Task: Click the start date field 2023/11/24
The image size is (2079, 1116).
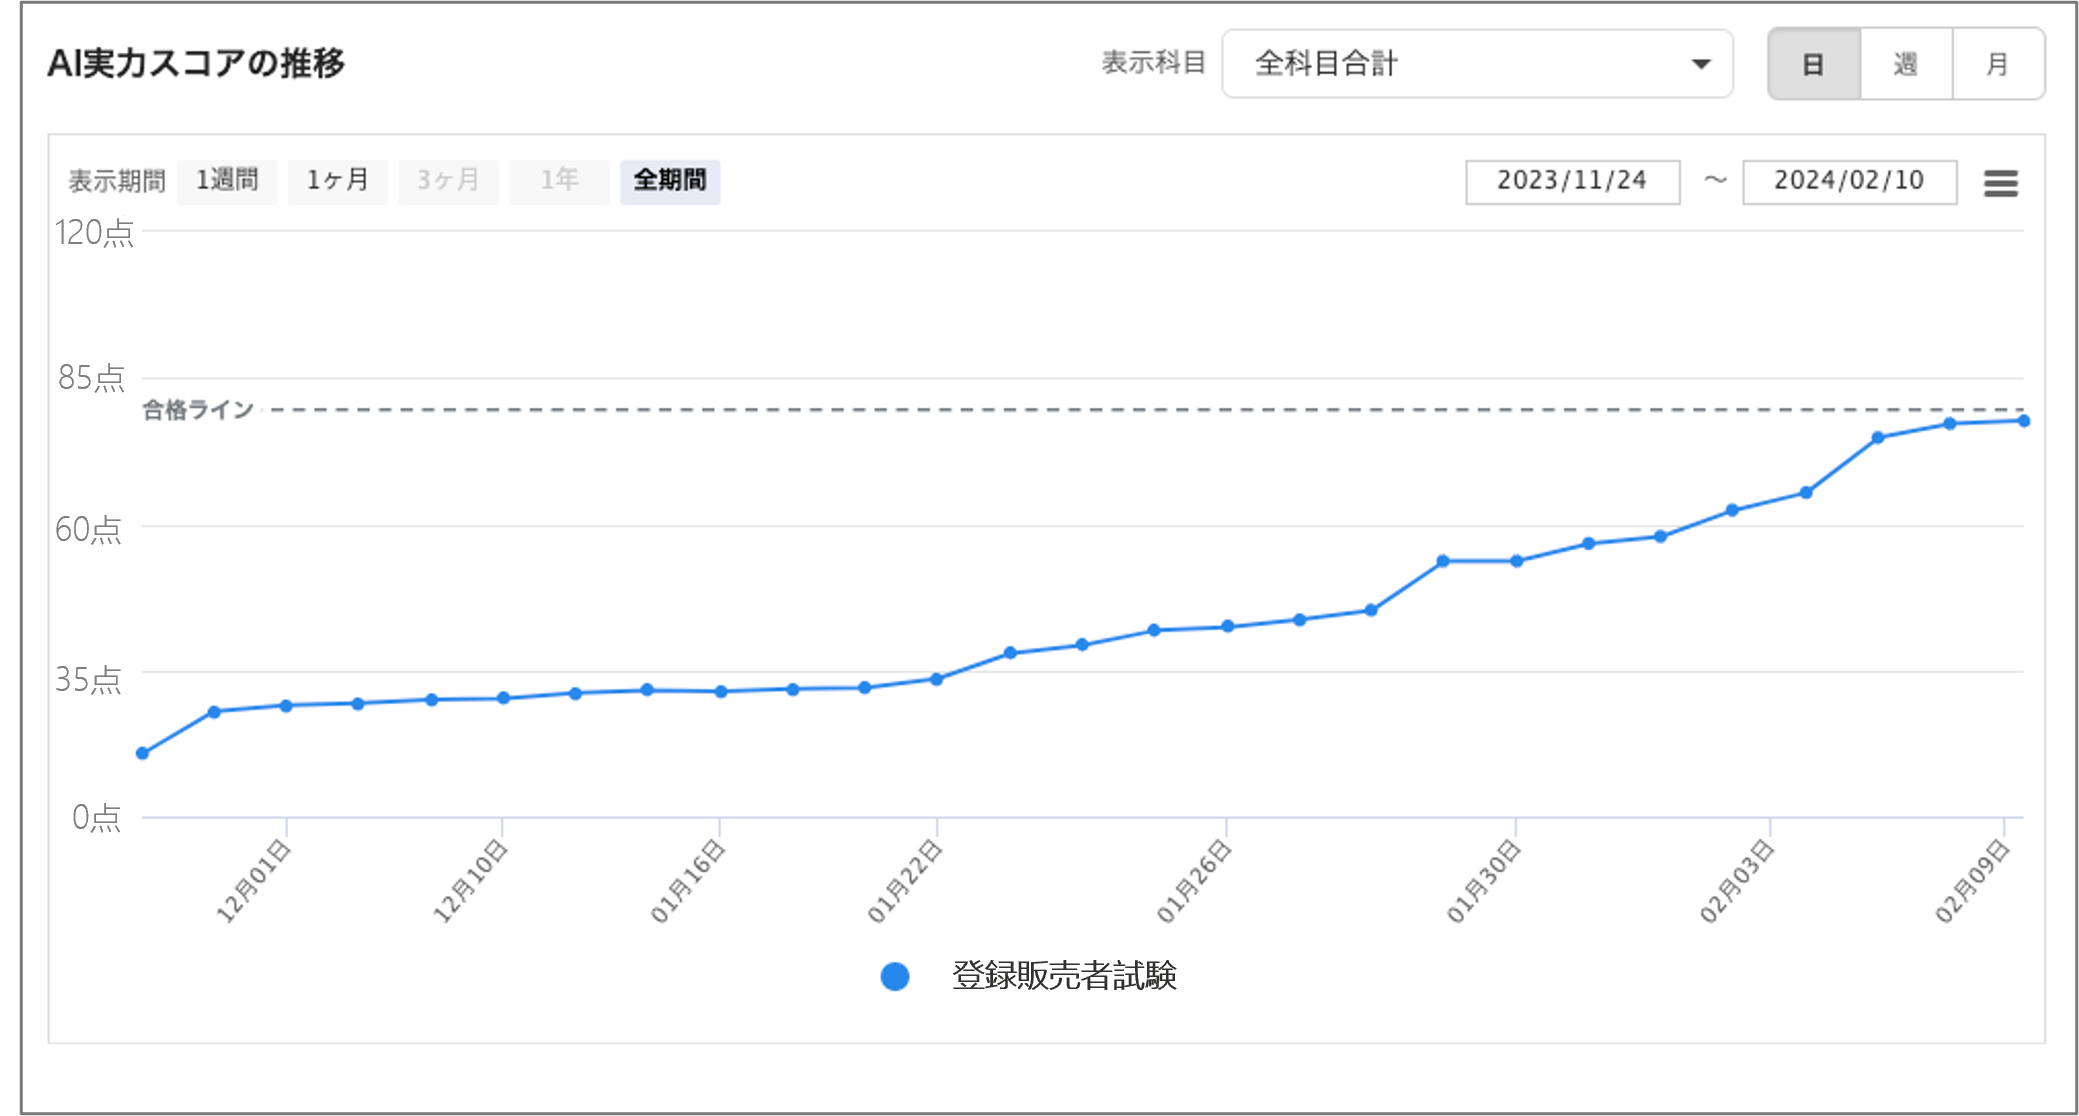Action: [1572, 181]
